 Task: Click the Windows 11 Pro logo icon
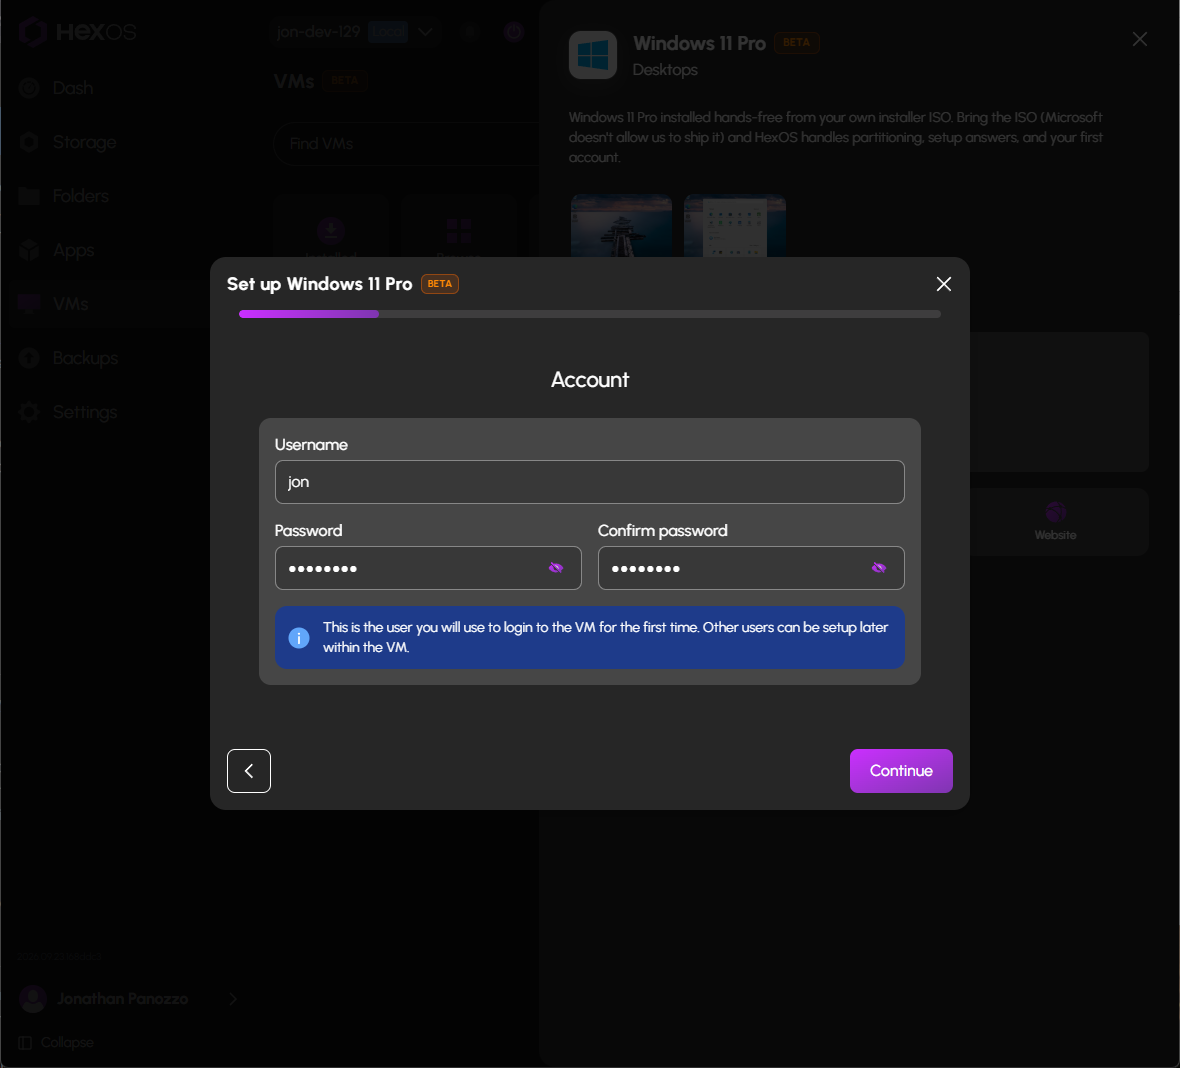point(593,55)
